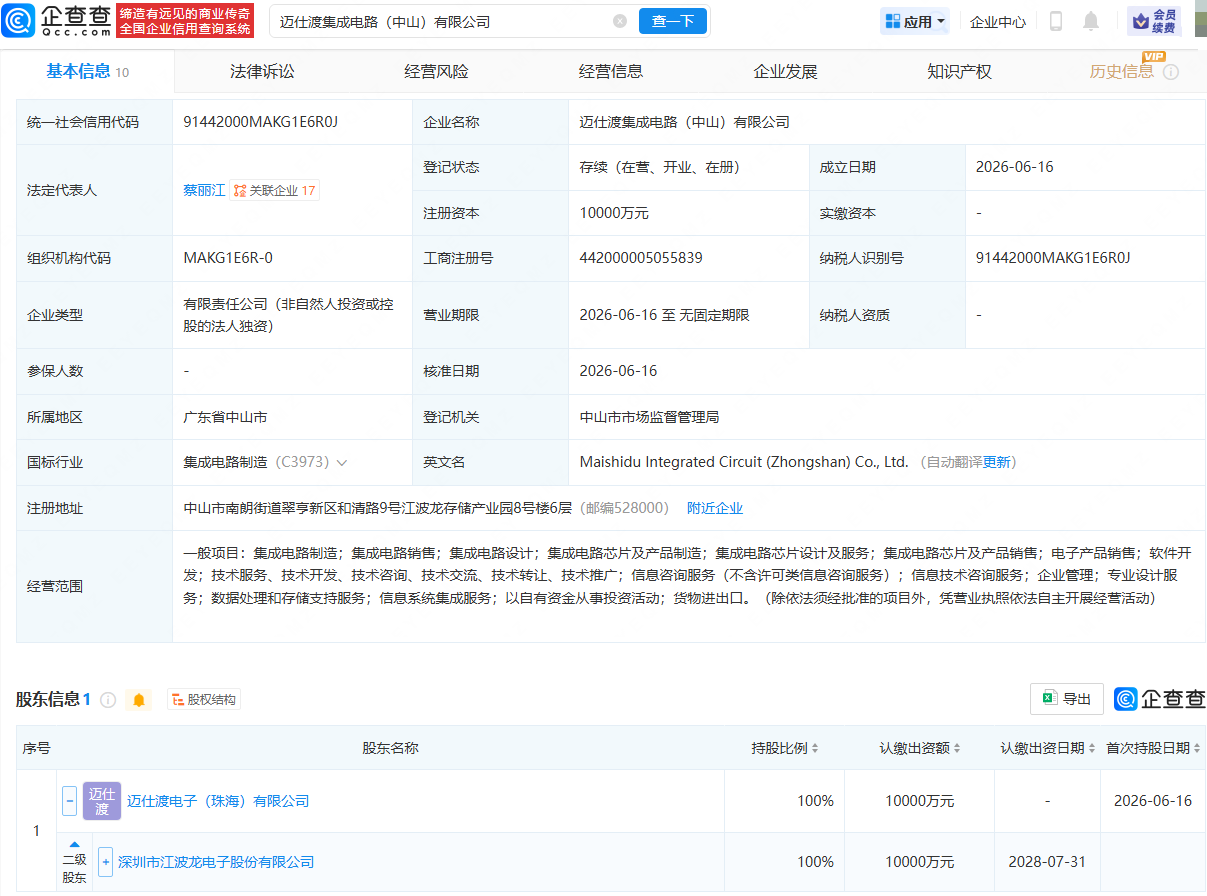
Task: Open the 企业发展 tab
Action: point(785,71)
